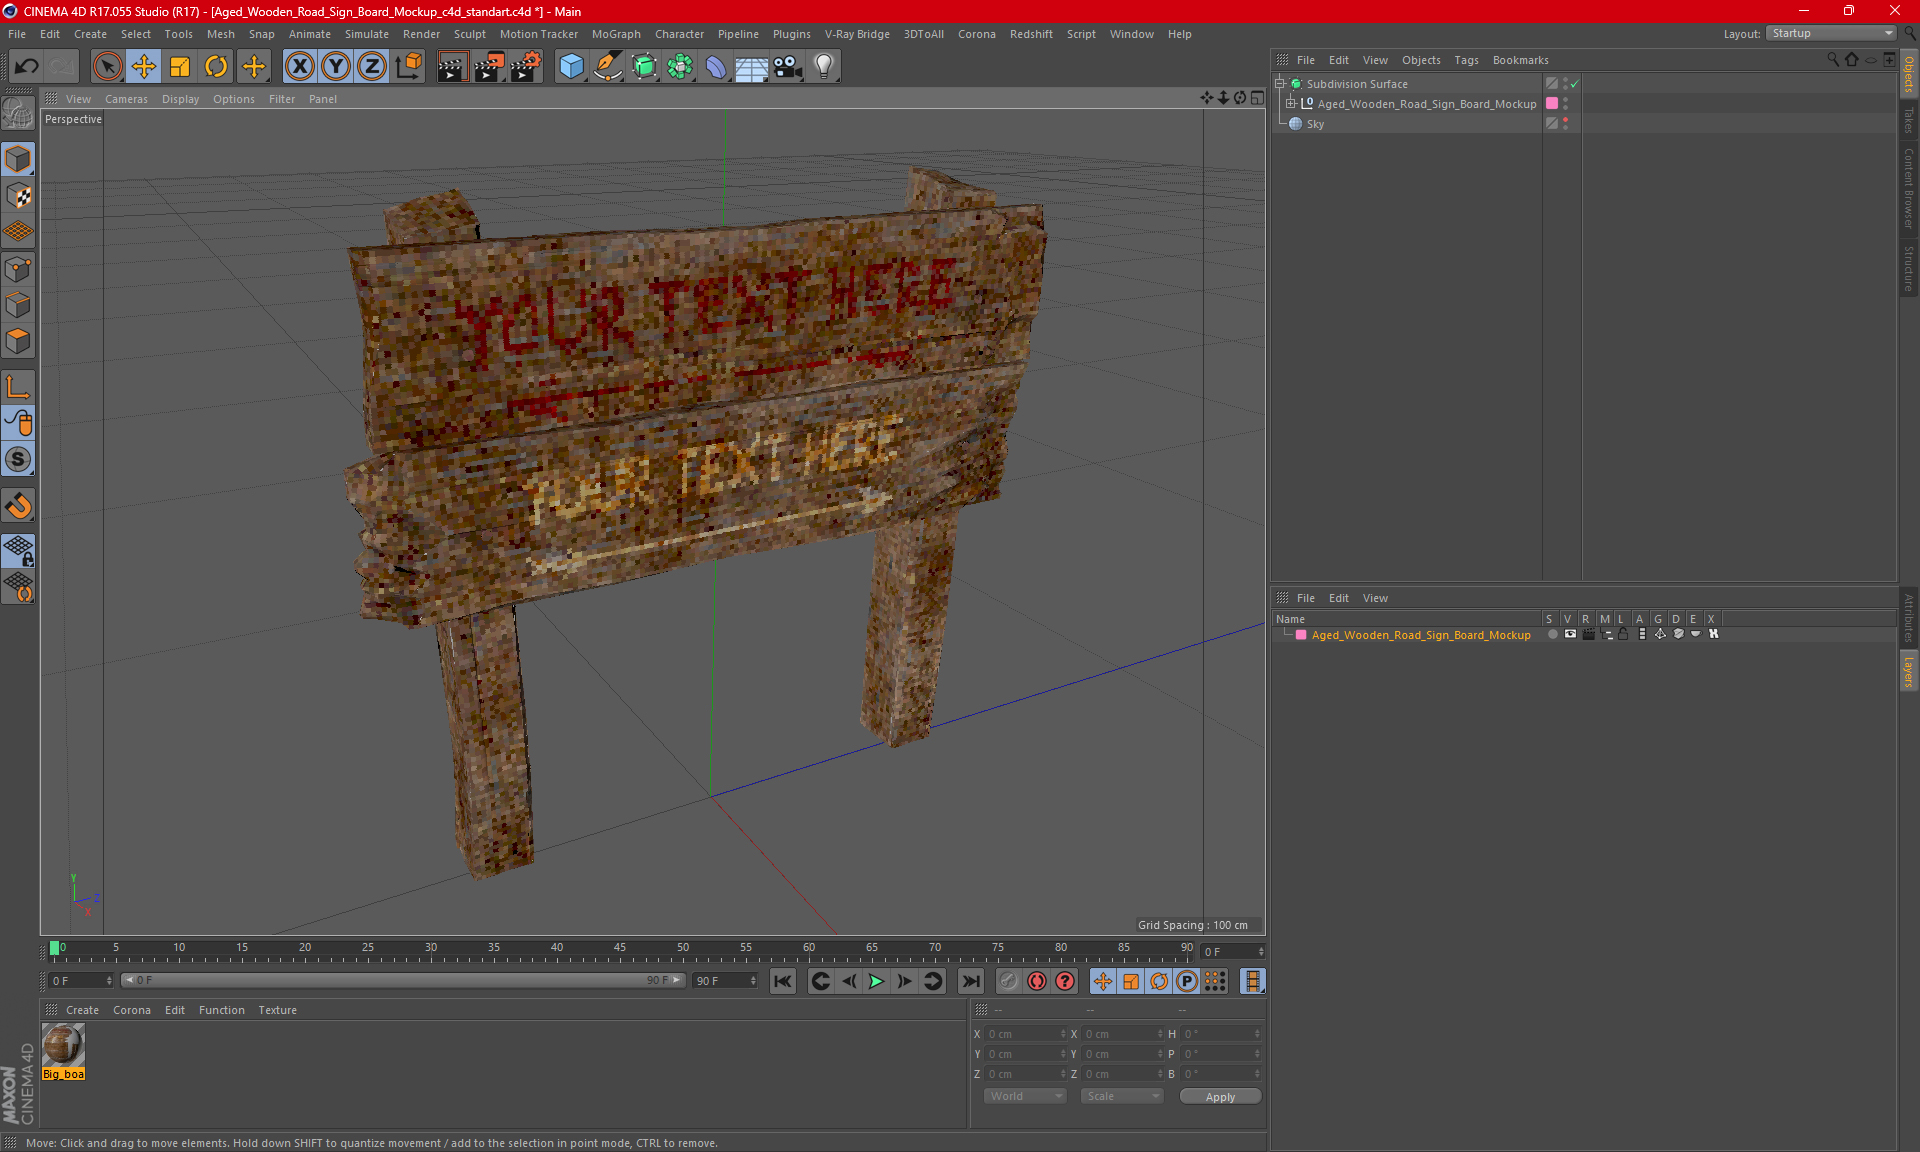Add a Cube primitive object
Screen dimensions: 1920x1152
point(571,66)
